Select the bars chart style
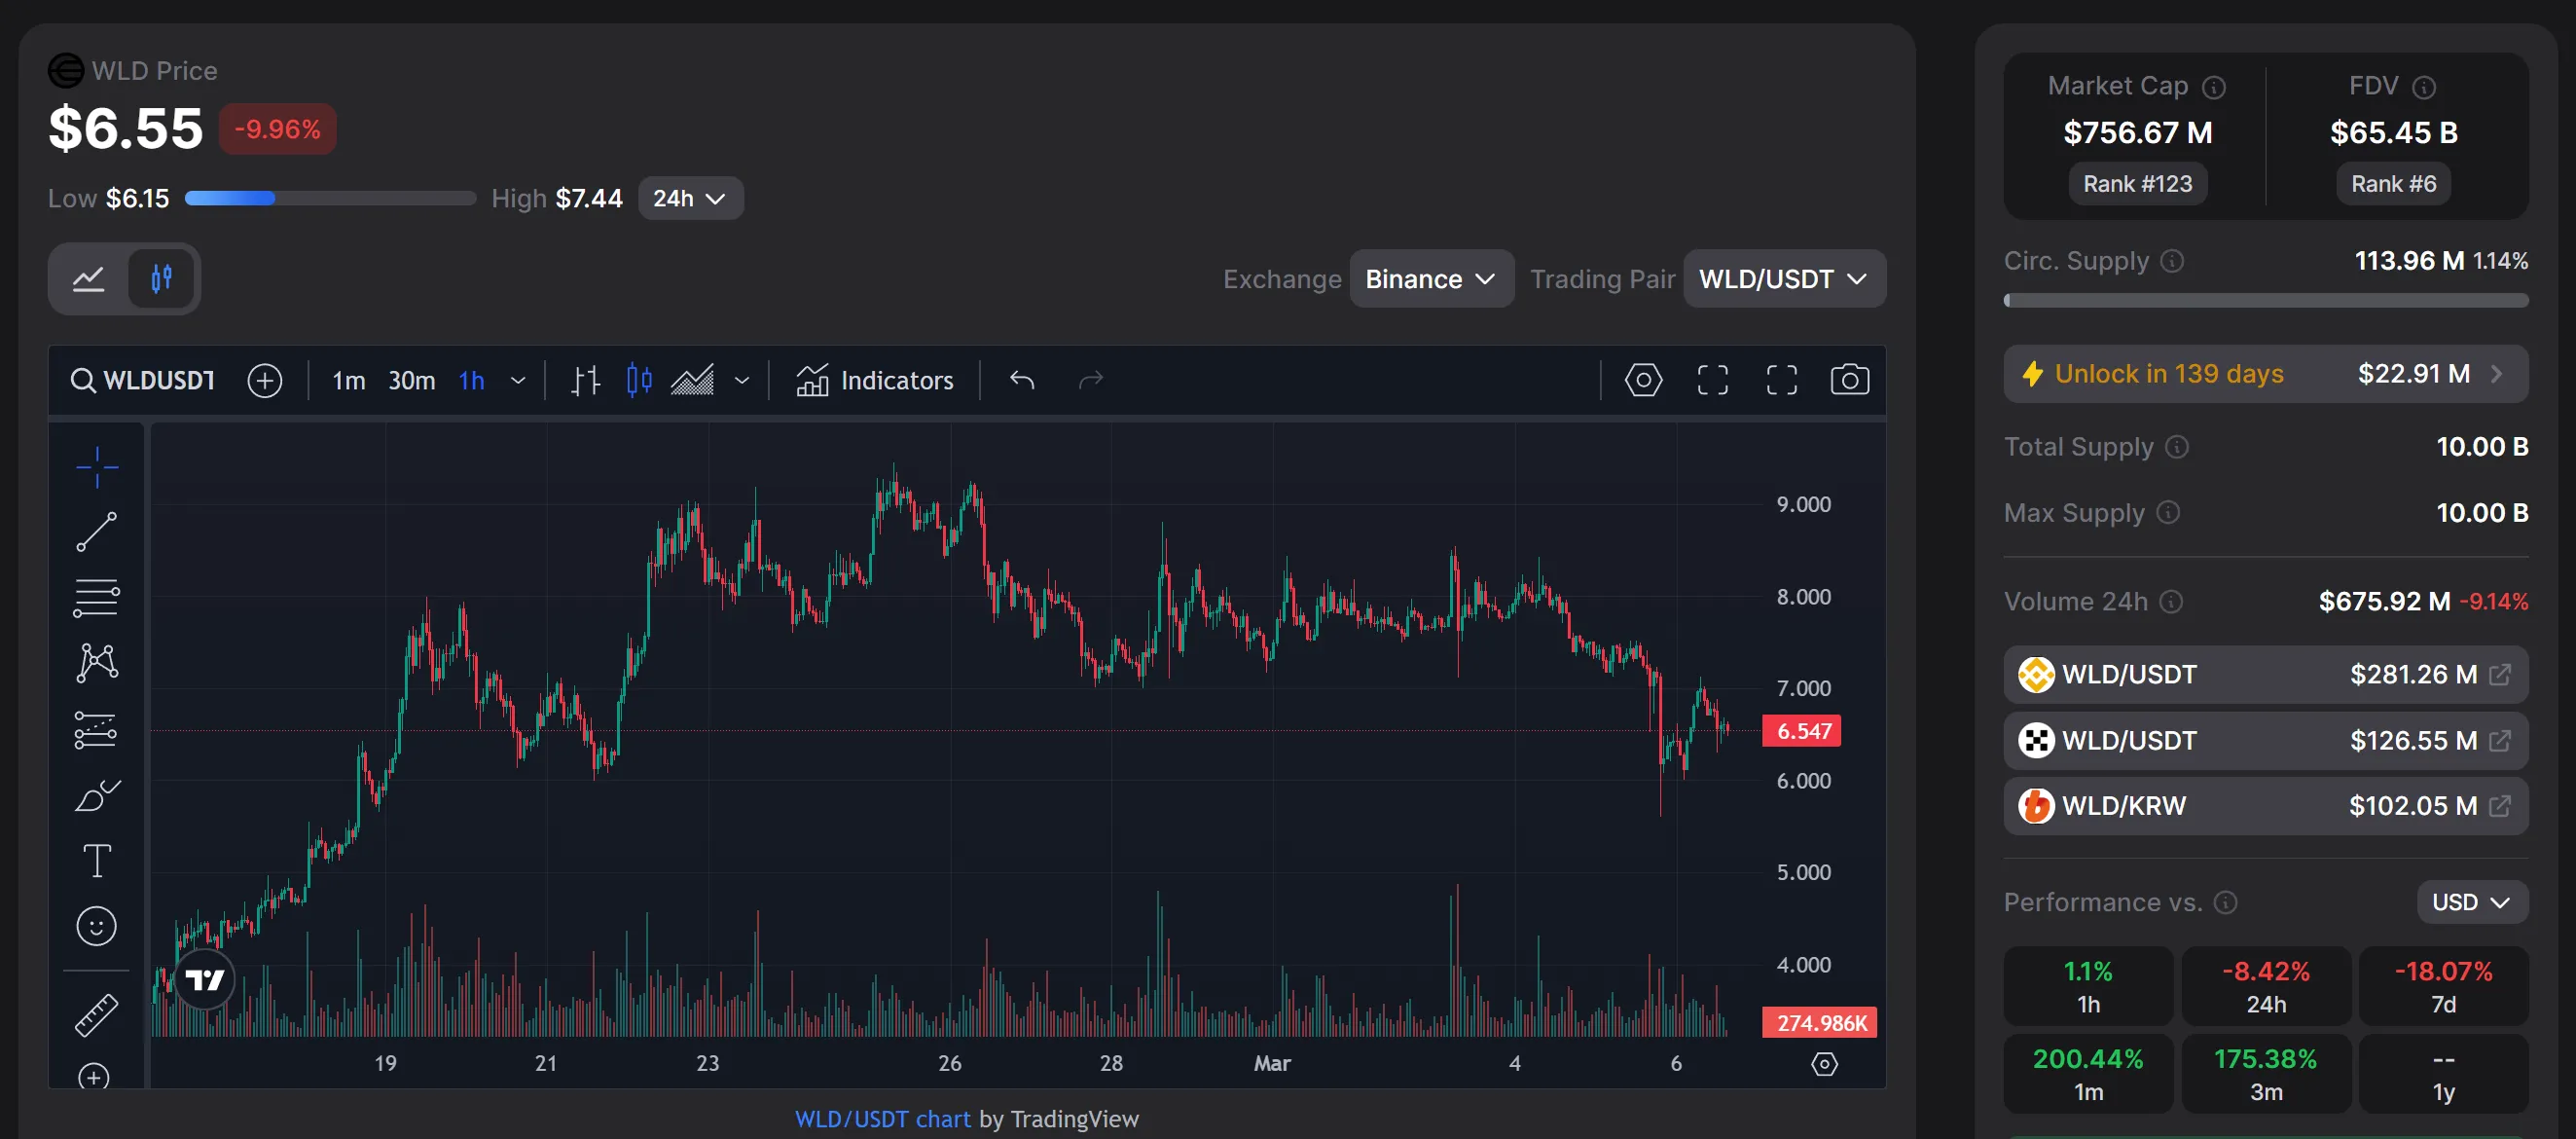The height and width of the screenshot is (1139, 2576). [586, 380]
